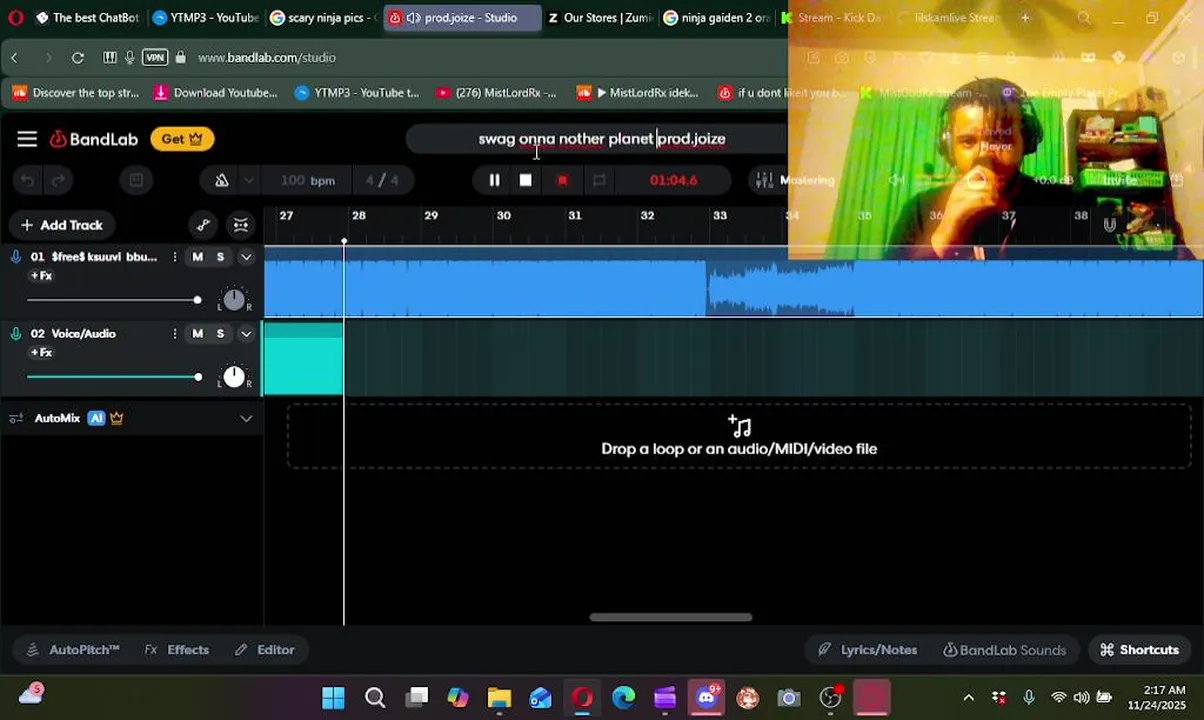Expand the AutoMix section chevron
This screenshot has width=1204, height=720.
[x=246, y=418]
